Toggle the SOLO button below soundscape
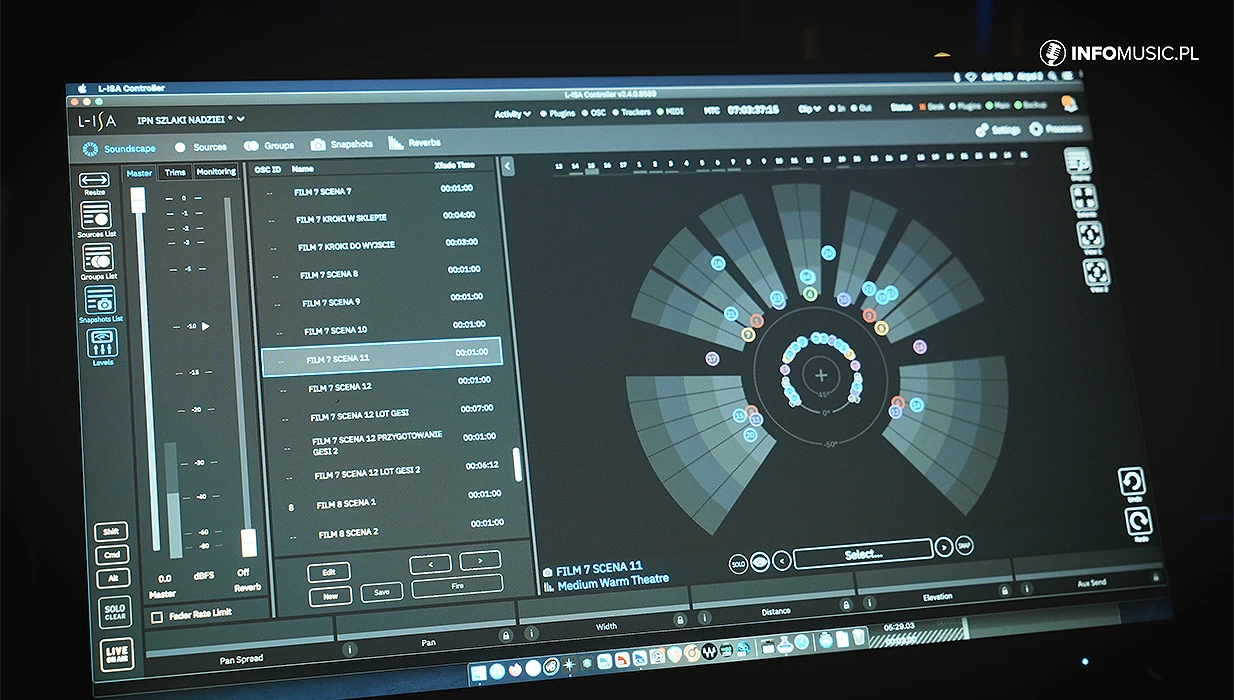The width and height of the screenshot is (1234, 700). coord(738,564)
